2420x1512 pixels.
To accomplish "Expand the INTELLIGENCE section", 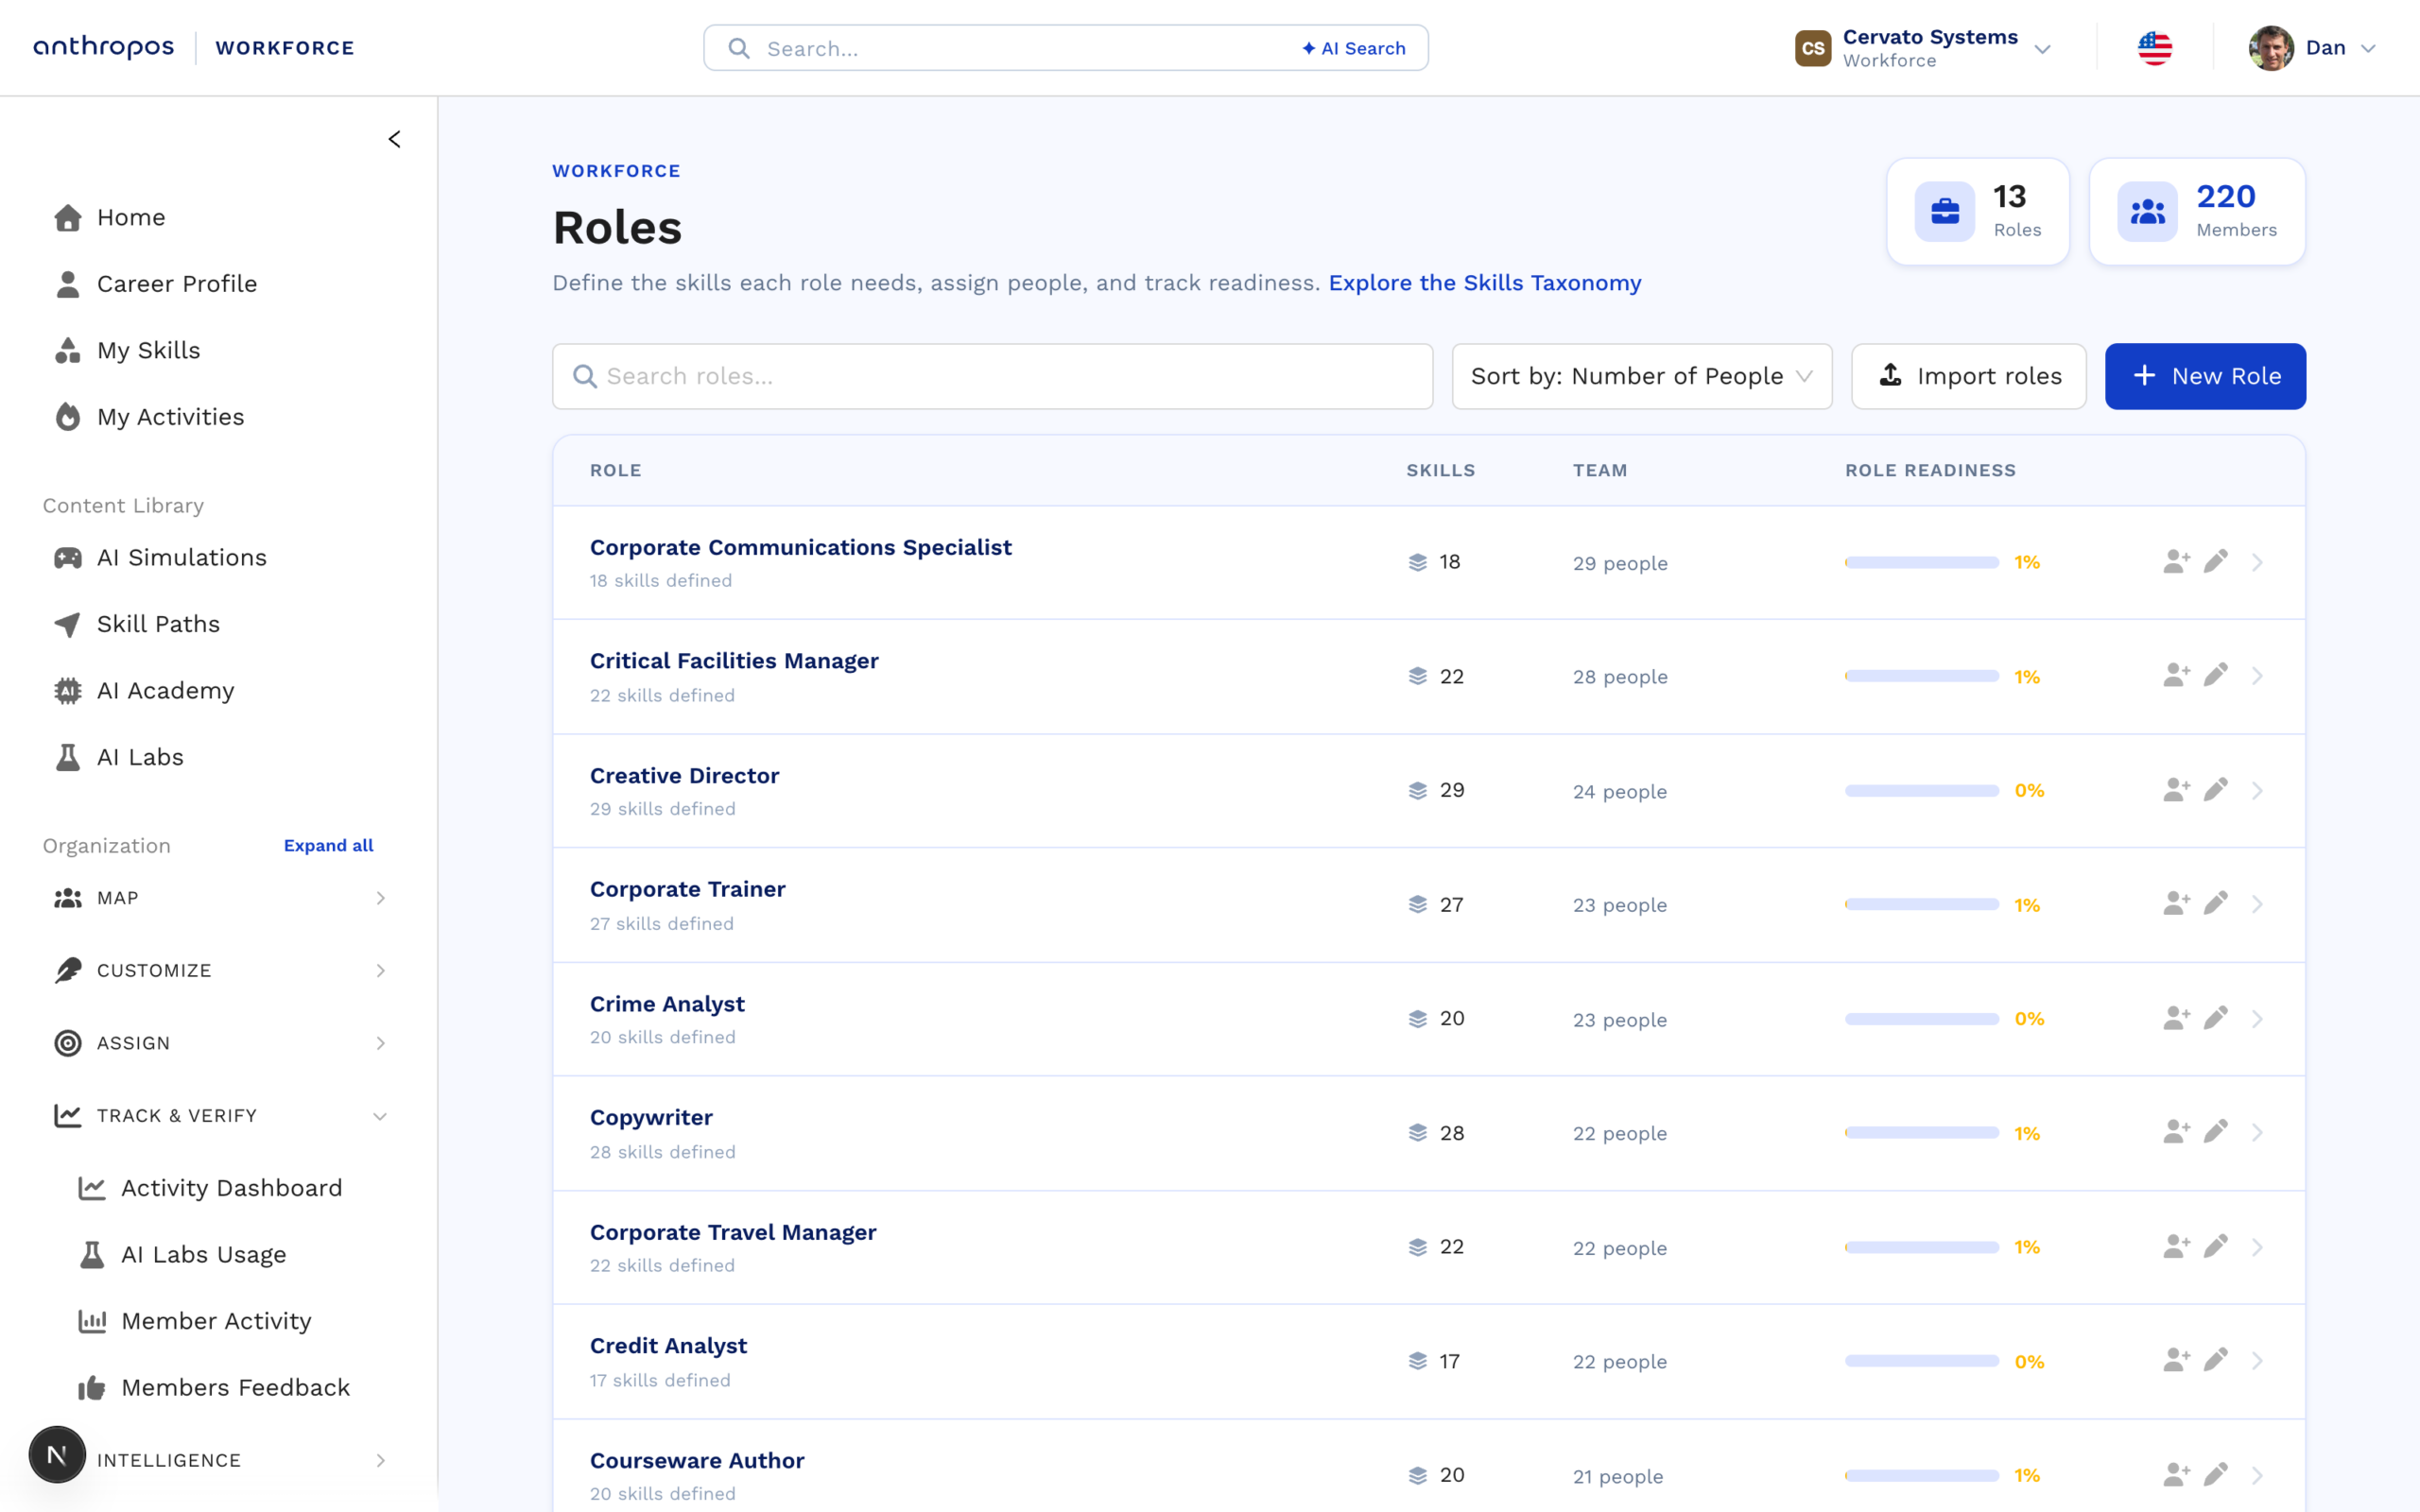I will (218, 1460).
